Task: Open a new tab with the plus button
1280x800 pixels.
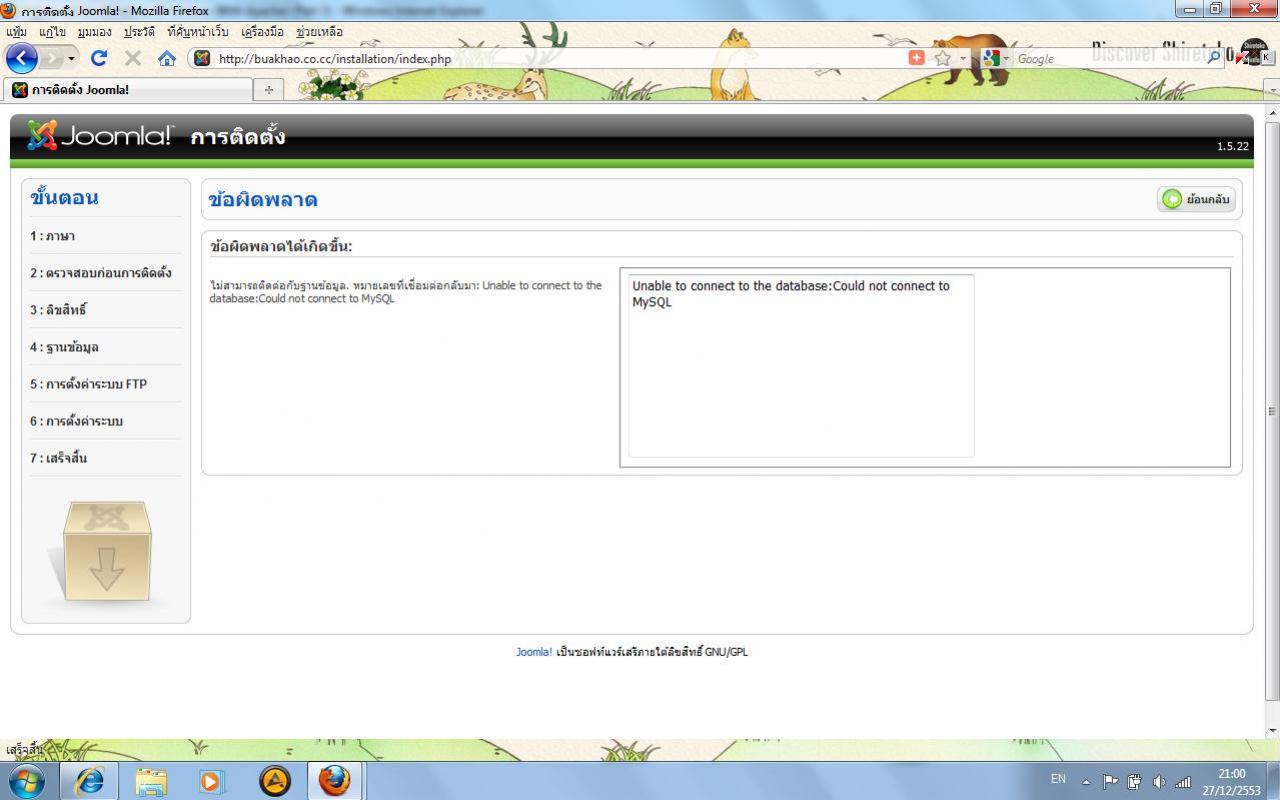Action: click(x=268, y=90)
